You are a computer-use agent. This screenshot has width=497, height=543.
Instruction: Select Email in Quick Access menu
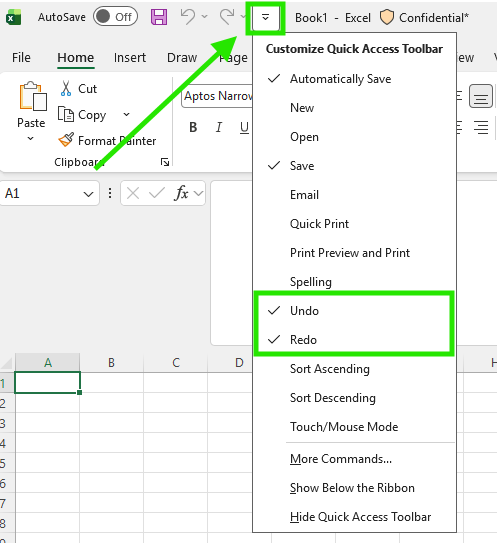(354, 195)
